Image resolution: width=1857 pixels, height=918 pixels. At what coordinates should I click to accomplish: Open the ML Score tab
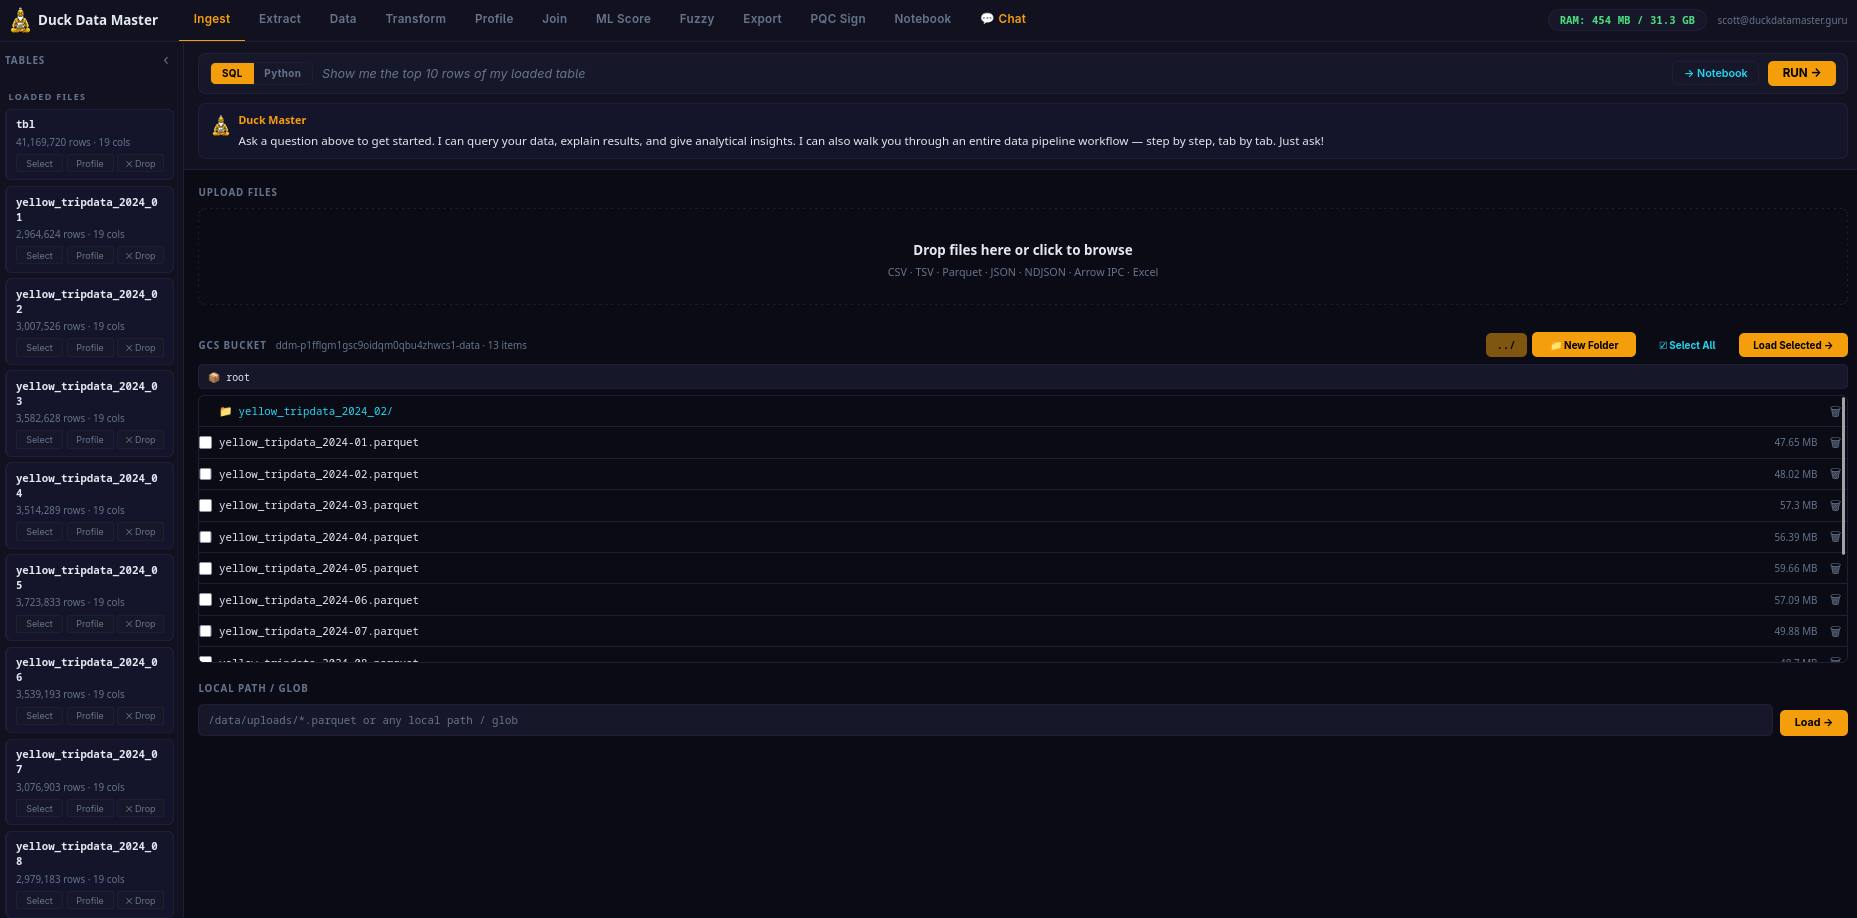pos(623,19)
